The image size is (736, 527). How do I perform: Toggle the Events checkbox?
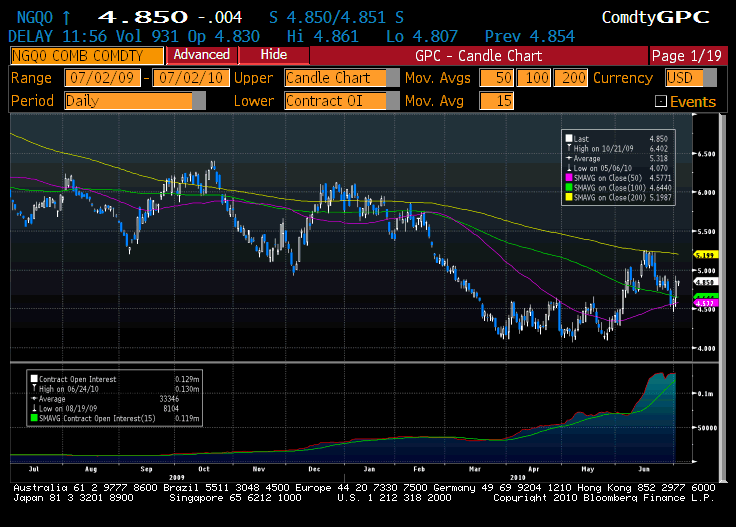660,102
